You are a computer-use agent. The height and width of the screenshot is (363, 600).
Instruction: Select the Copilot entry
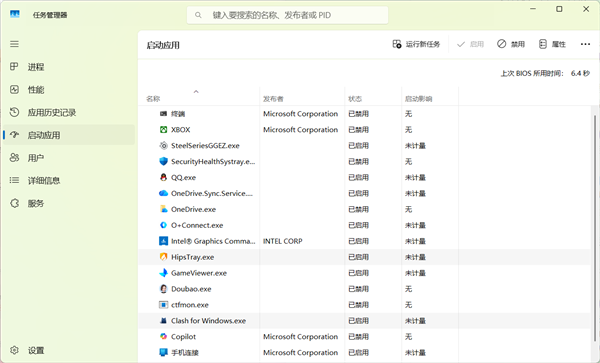tap(183, 337)
